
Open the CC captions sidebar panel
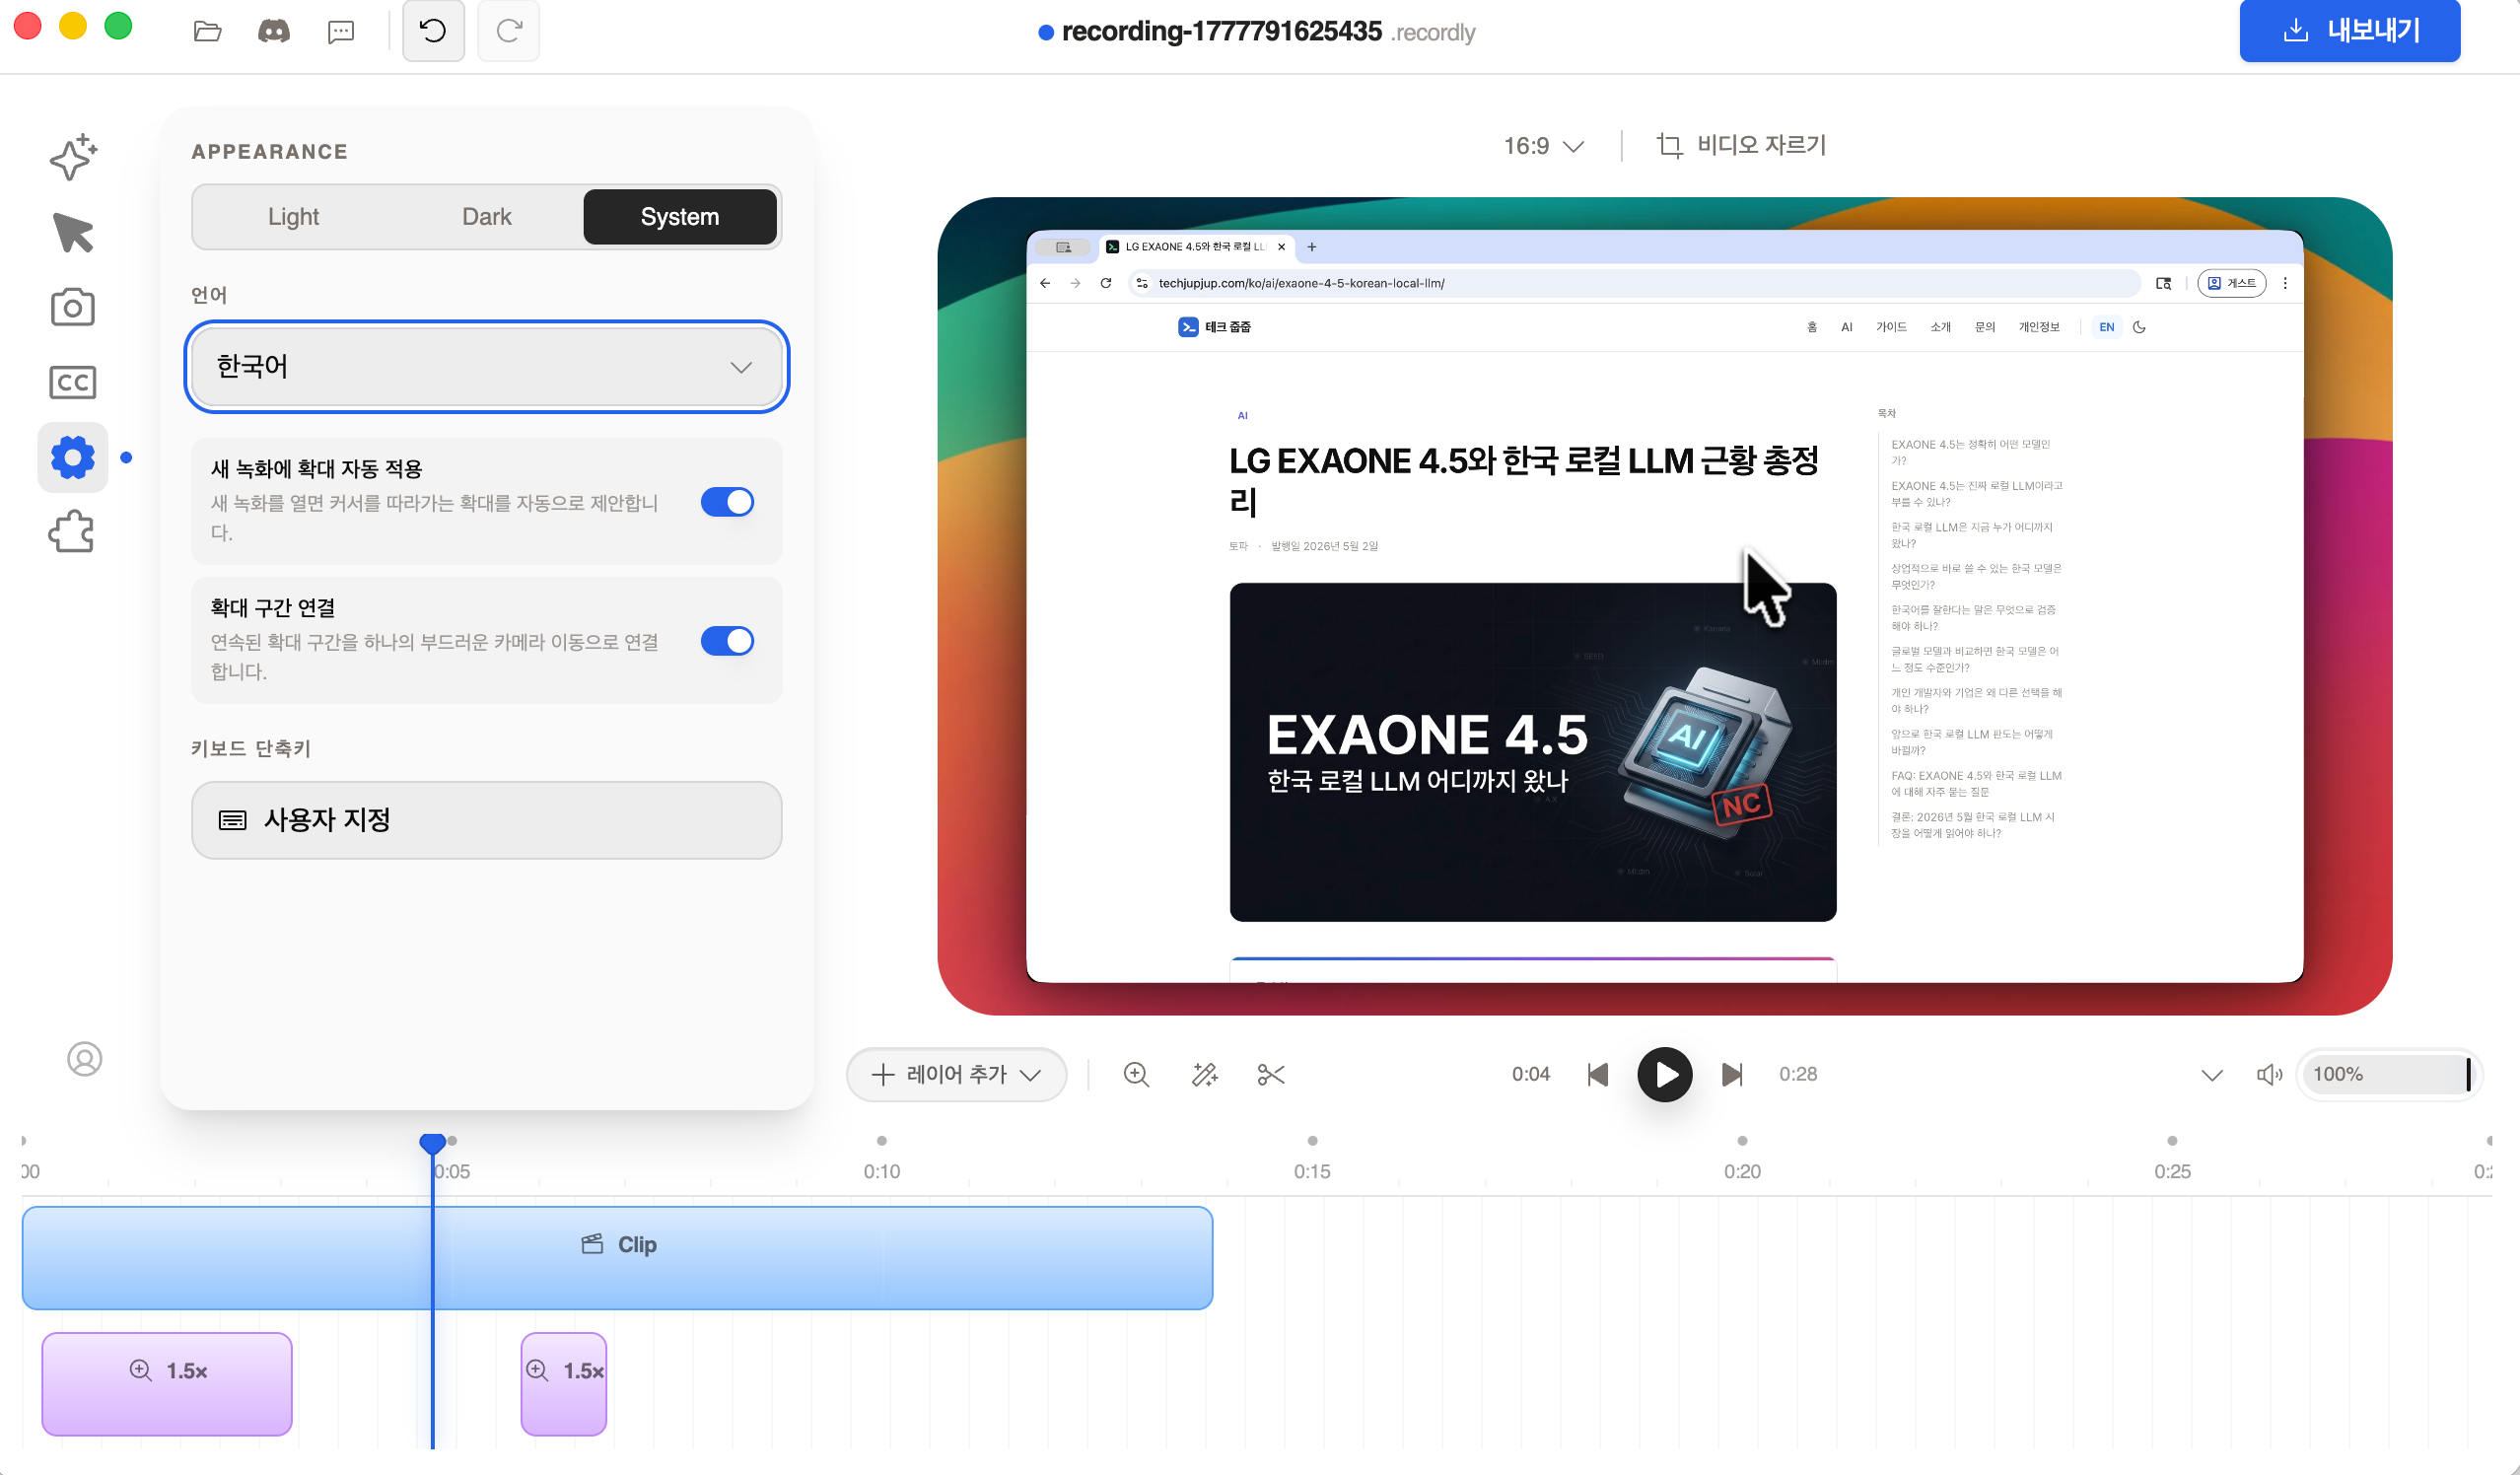(73, 382)
